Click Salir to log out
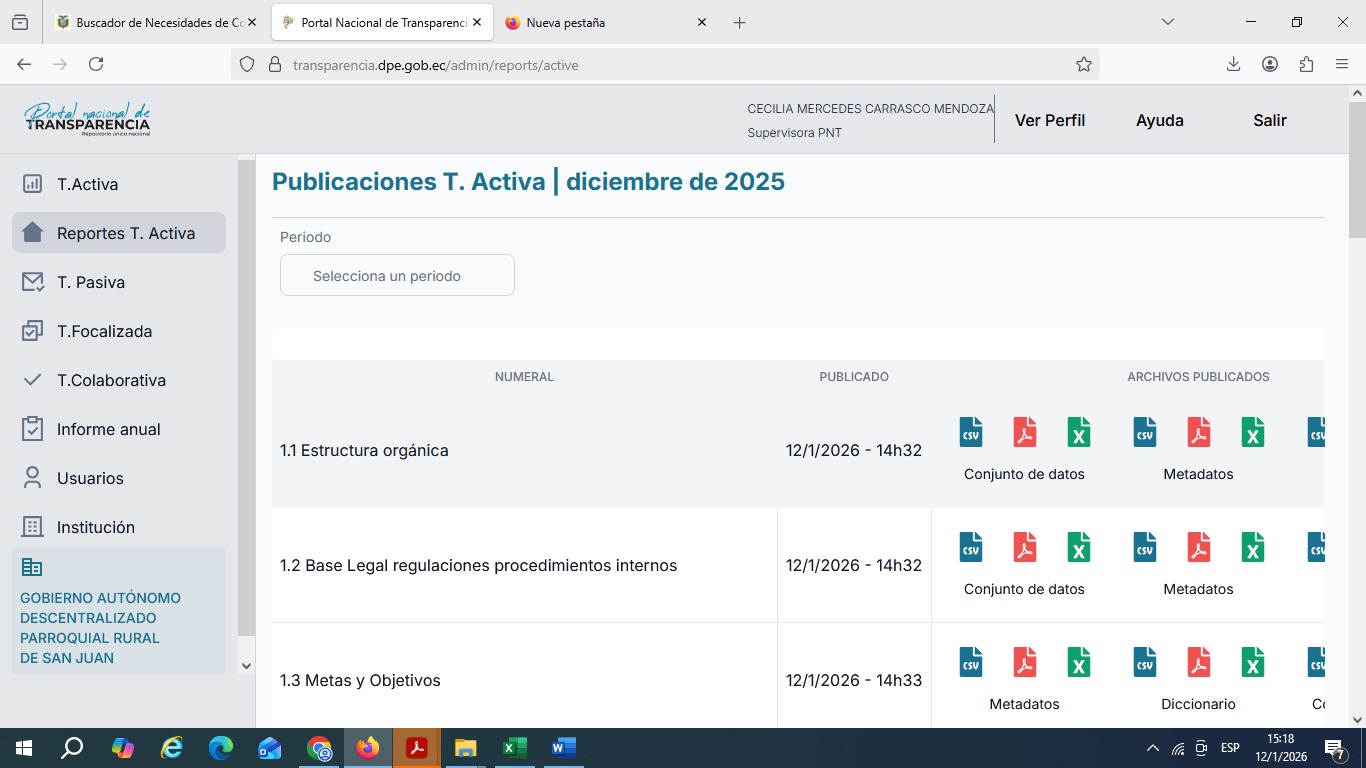This screenshot has height=768, width=1366. click(1269, 120)
